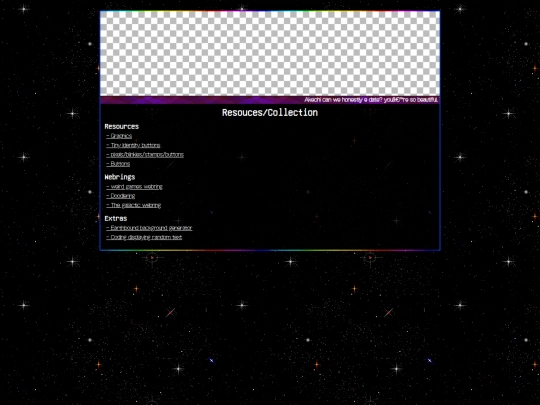540x405 pixels.
Task: Click the Resources section heading
Action: 122,126
